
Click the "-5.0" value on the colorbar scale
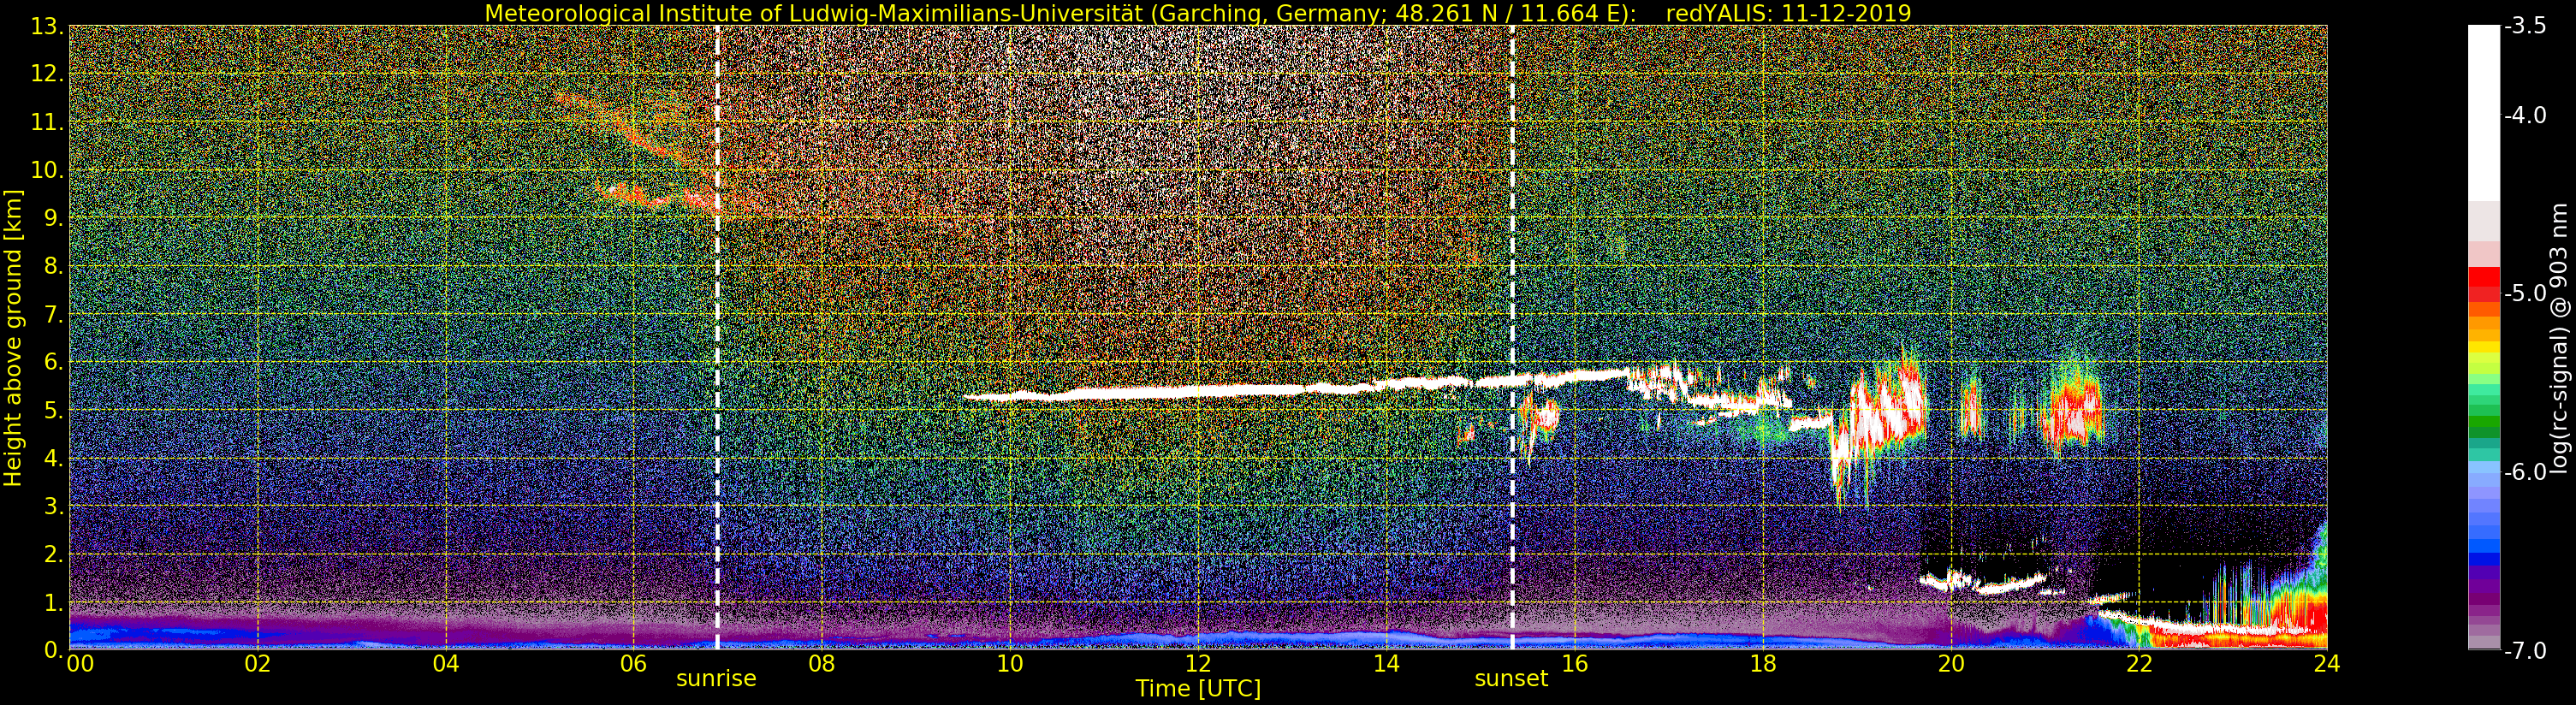point(2525,294)
